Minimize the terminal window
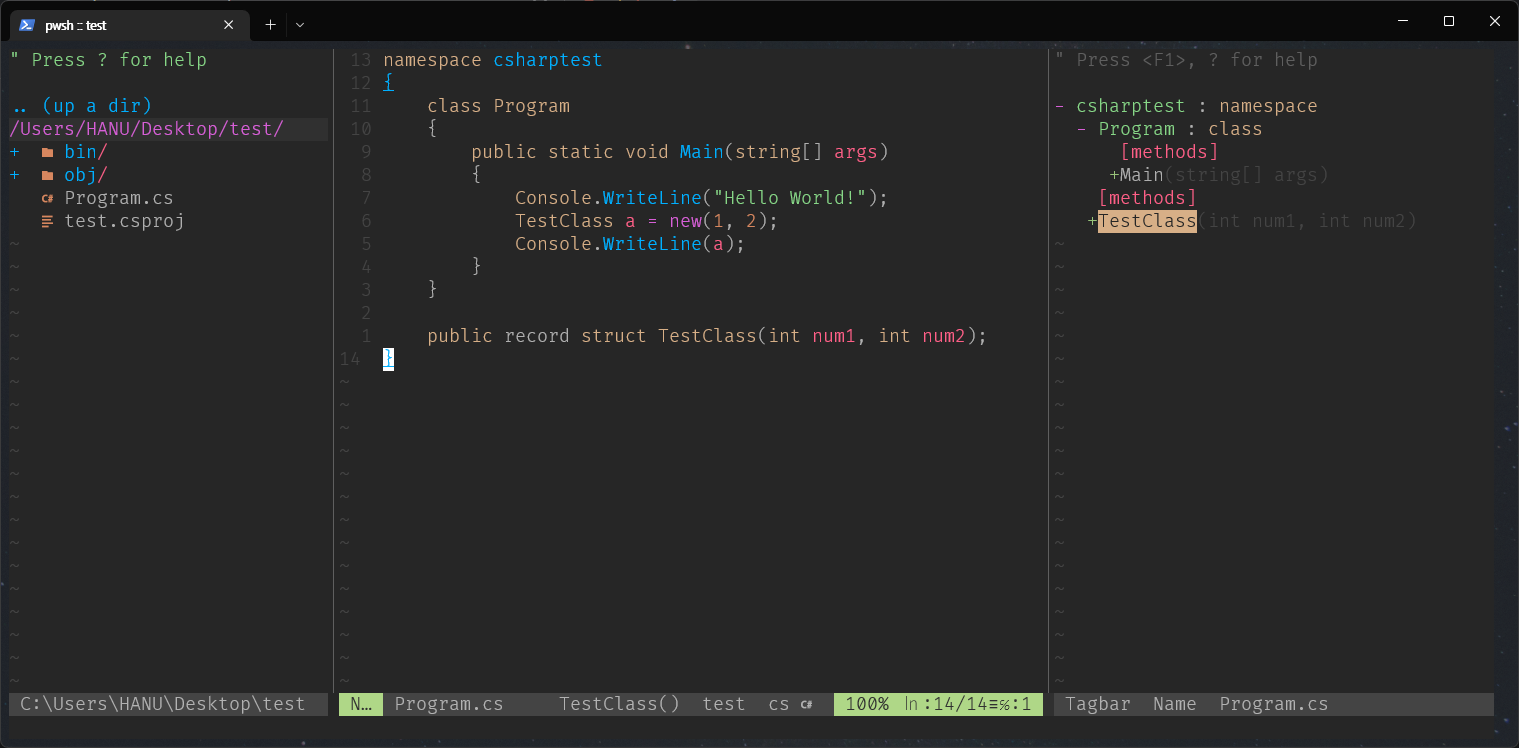Image resolution: width=1519 pixels, height=748 pixels. pos(1403,21)
